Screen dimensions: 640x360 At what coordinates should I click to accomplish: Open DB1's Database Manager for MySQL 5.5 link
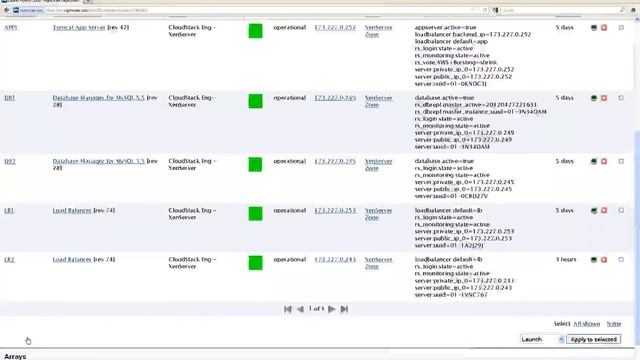99,98
